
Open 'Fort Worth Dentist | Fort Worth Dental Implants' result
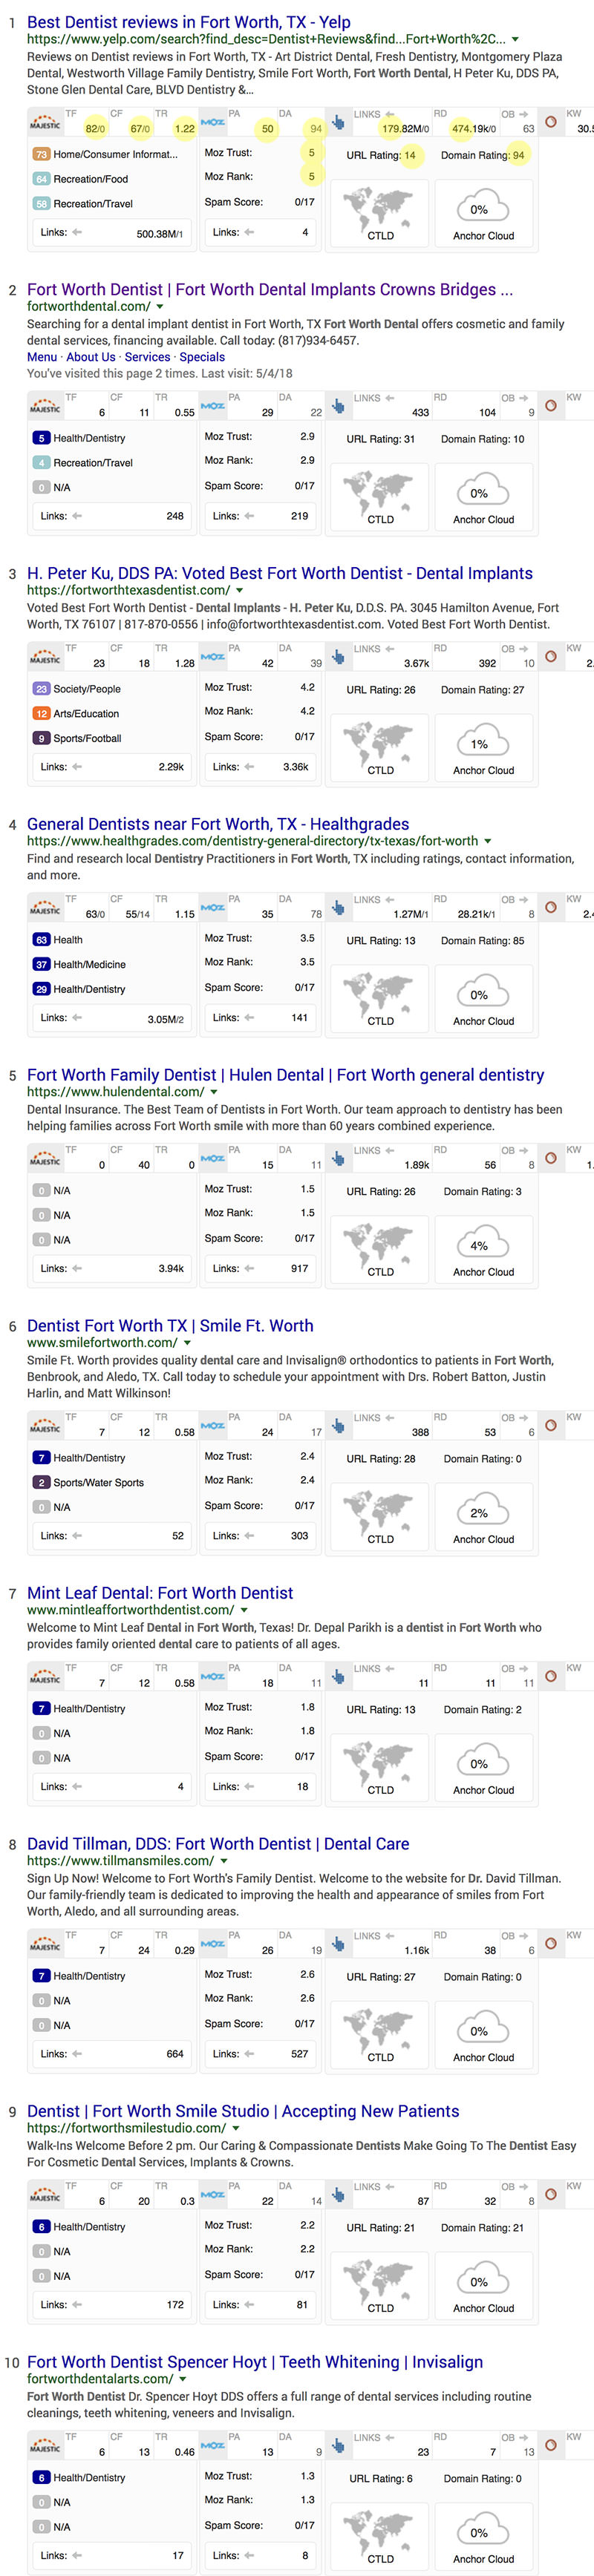(270, 289)
